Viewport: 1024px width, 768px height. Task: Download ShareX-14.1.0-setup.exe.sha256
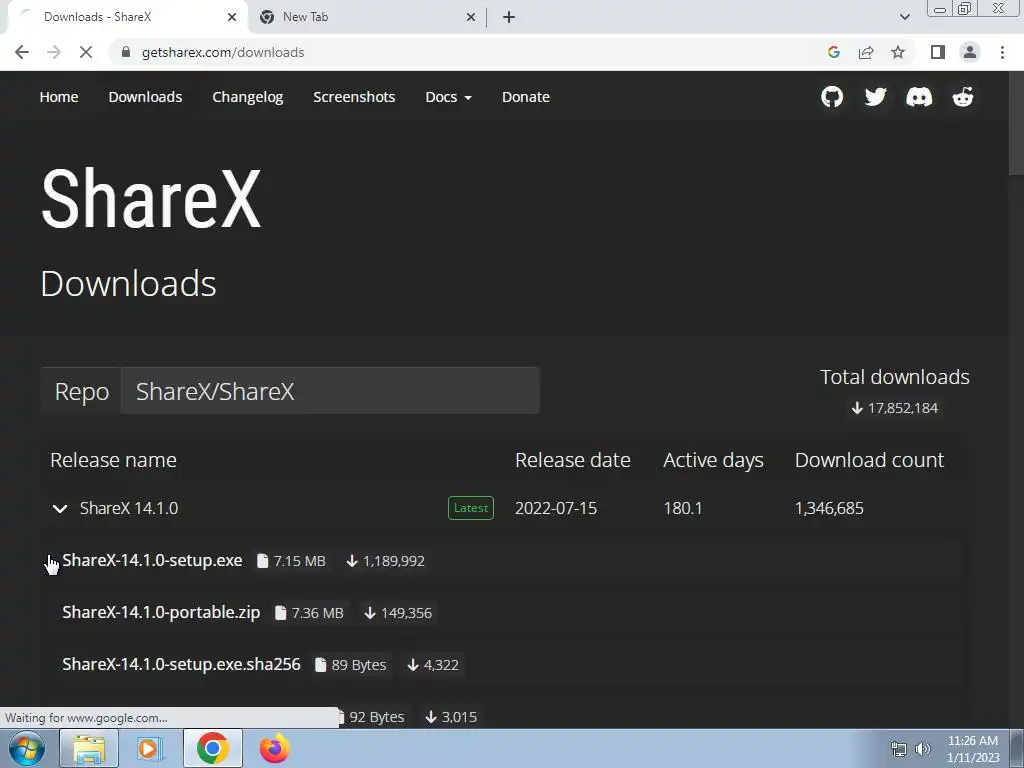[181, 664]
